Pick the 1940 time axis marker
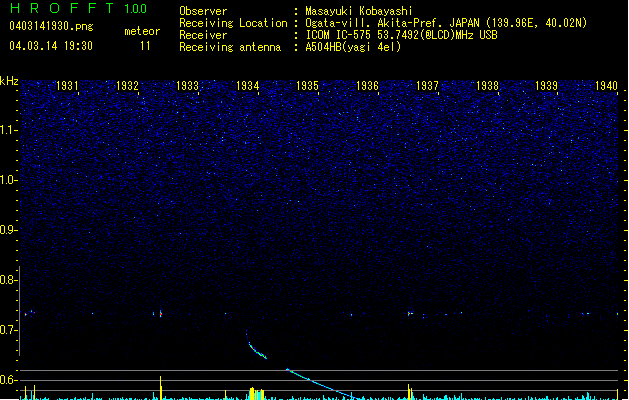629x400 pixels. 606,86
